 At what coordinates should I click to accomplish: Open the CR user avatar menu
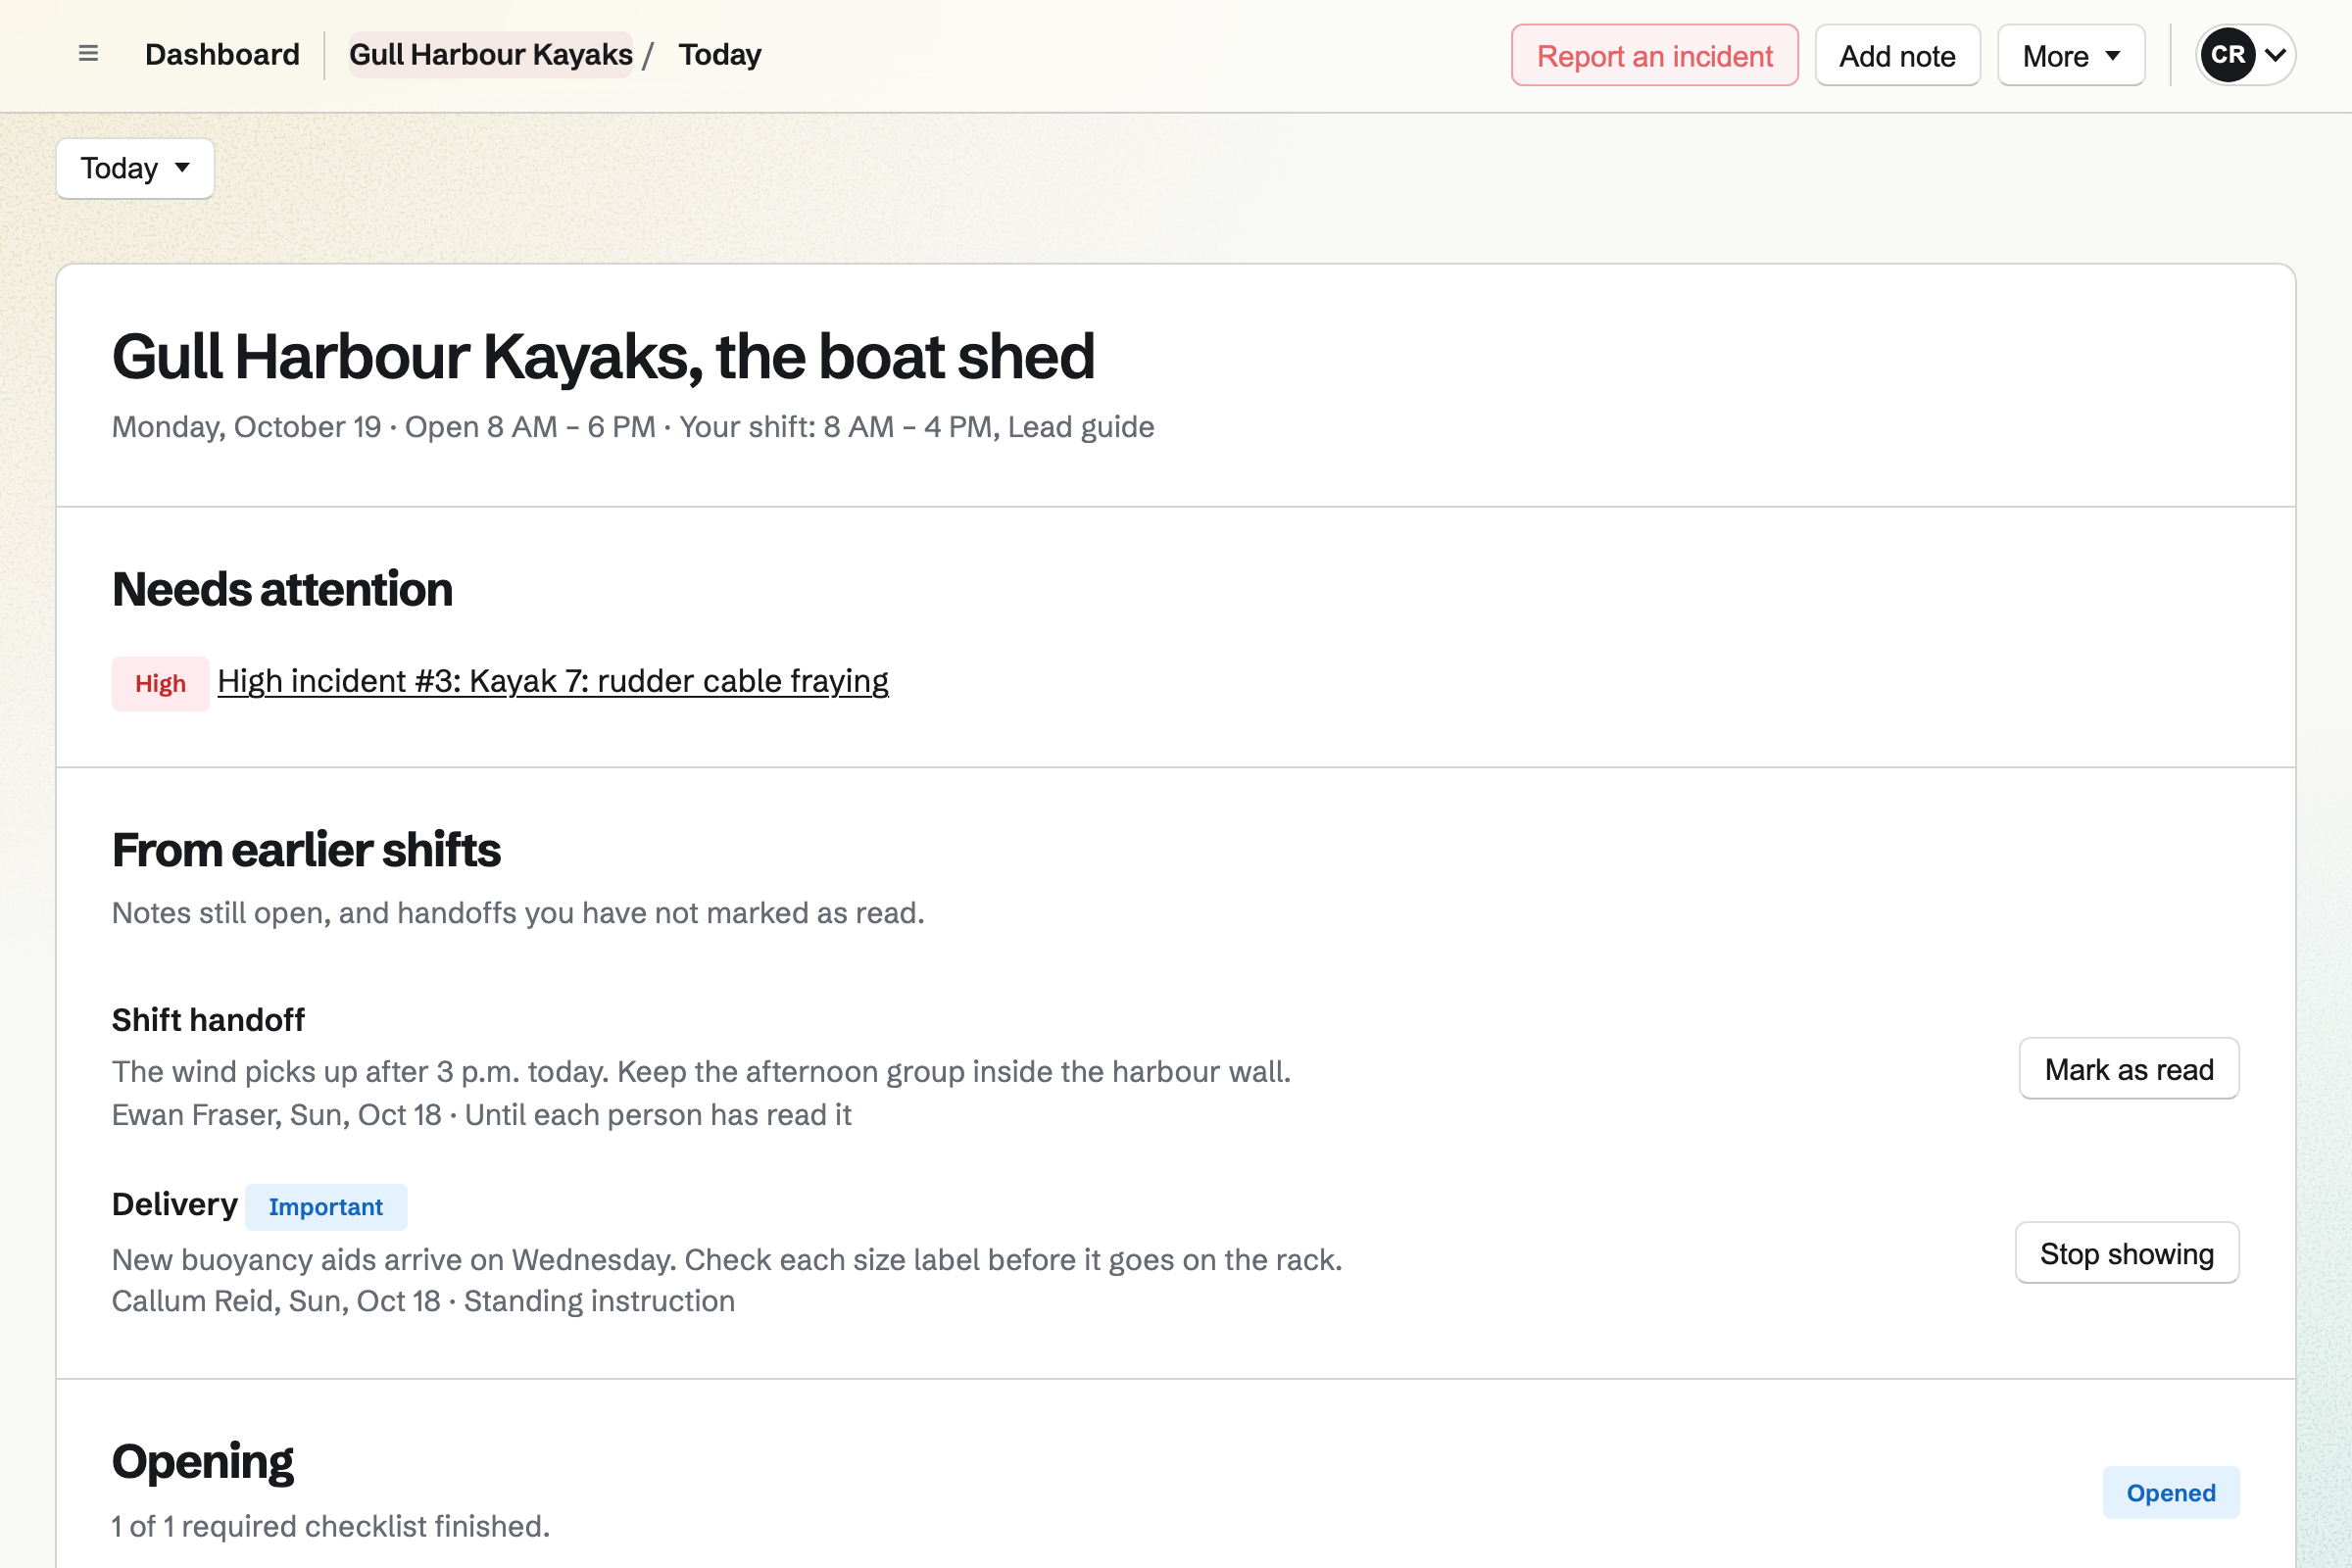click(2245, 55)
